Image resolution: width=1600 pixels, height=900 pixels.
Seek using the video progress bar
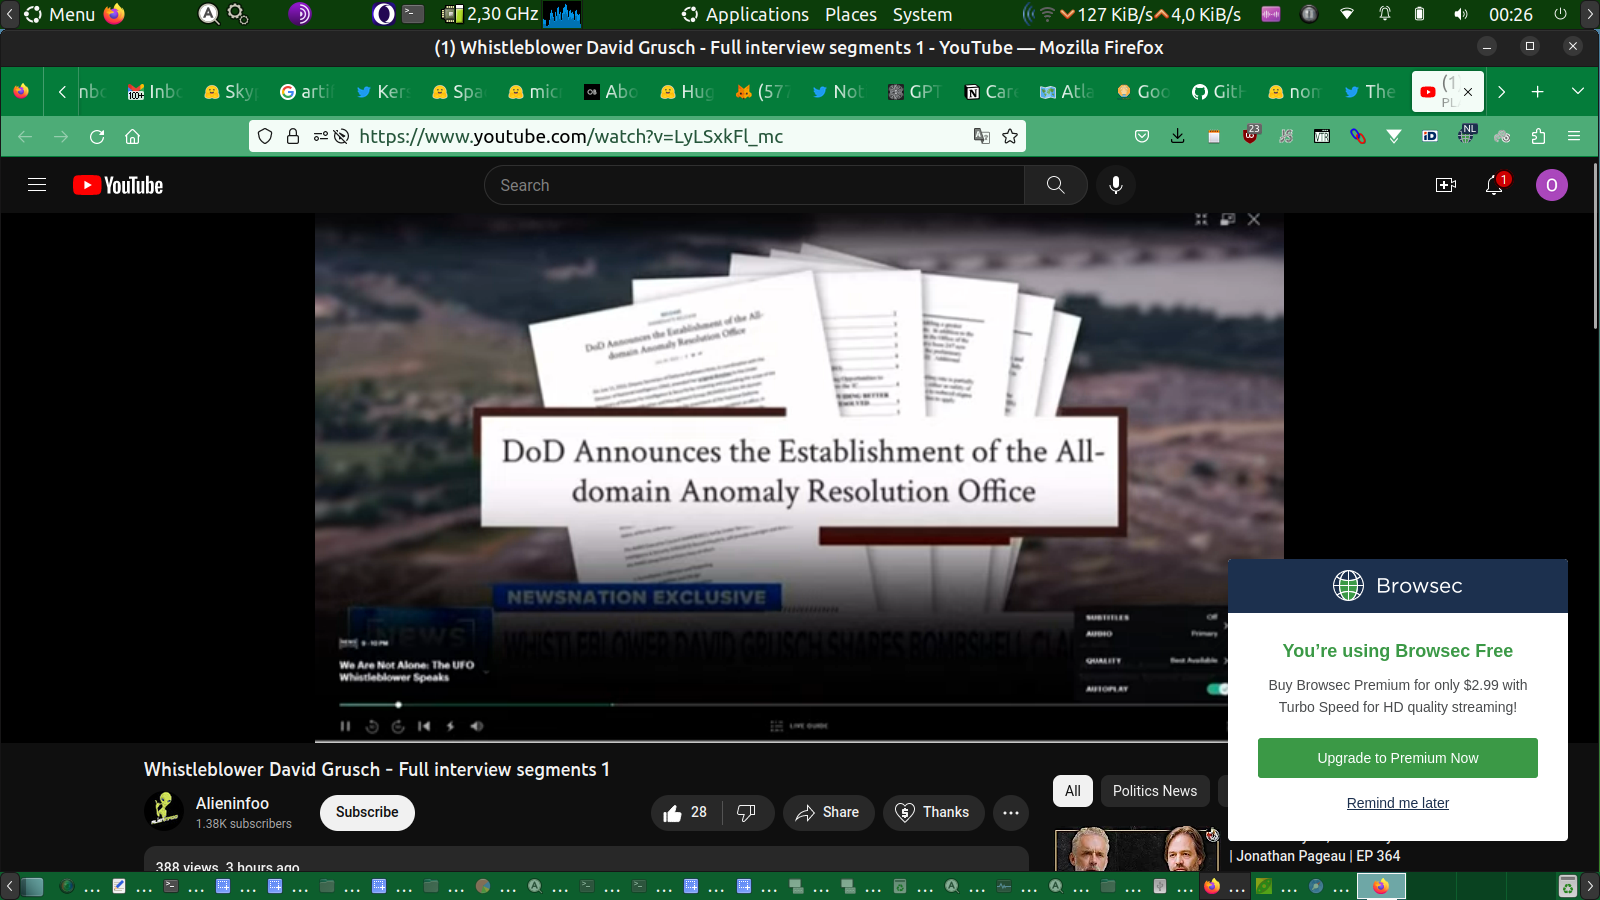[x=783, y=705]
